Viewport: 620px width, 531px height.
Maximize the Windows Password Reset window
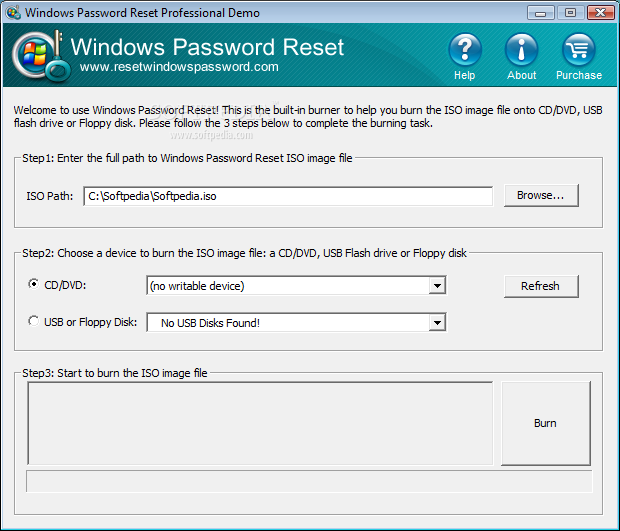(x=570, y=13)
